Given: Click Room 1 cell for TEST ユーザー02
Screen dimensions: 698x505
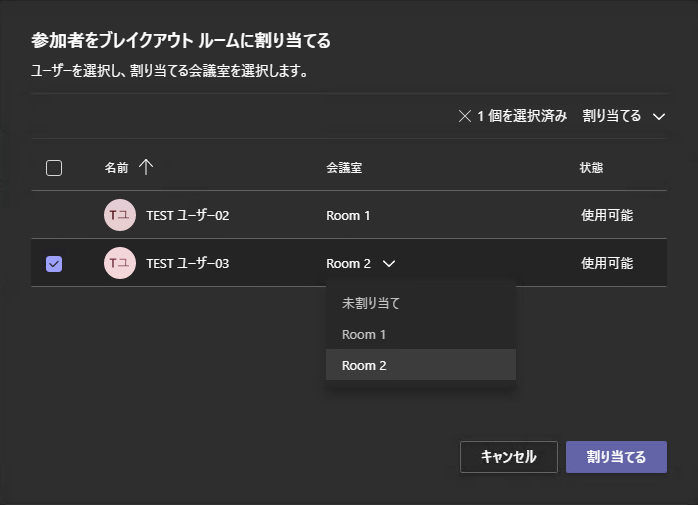Looking at the screenshot, I should pos(348,215).
